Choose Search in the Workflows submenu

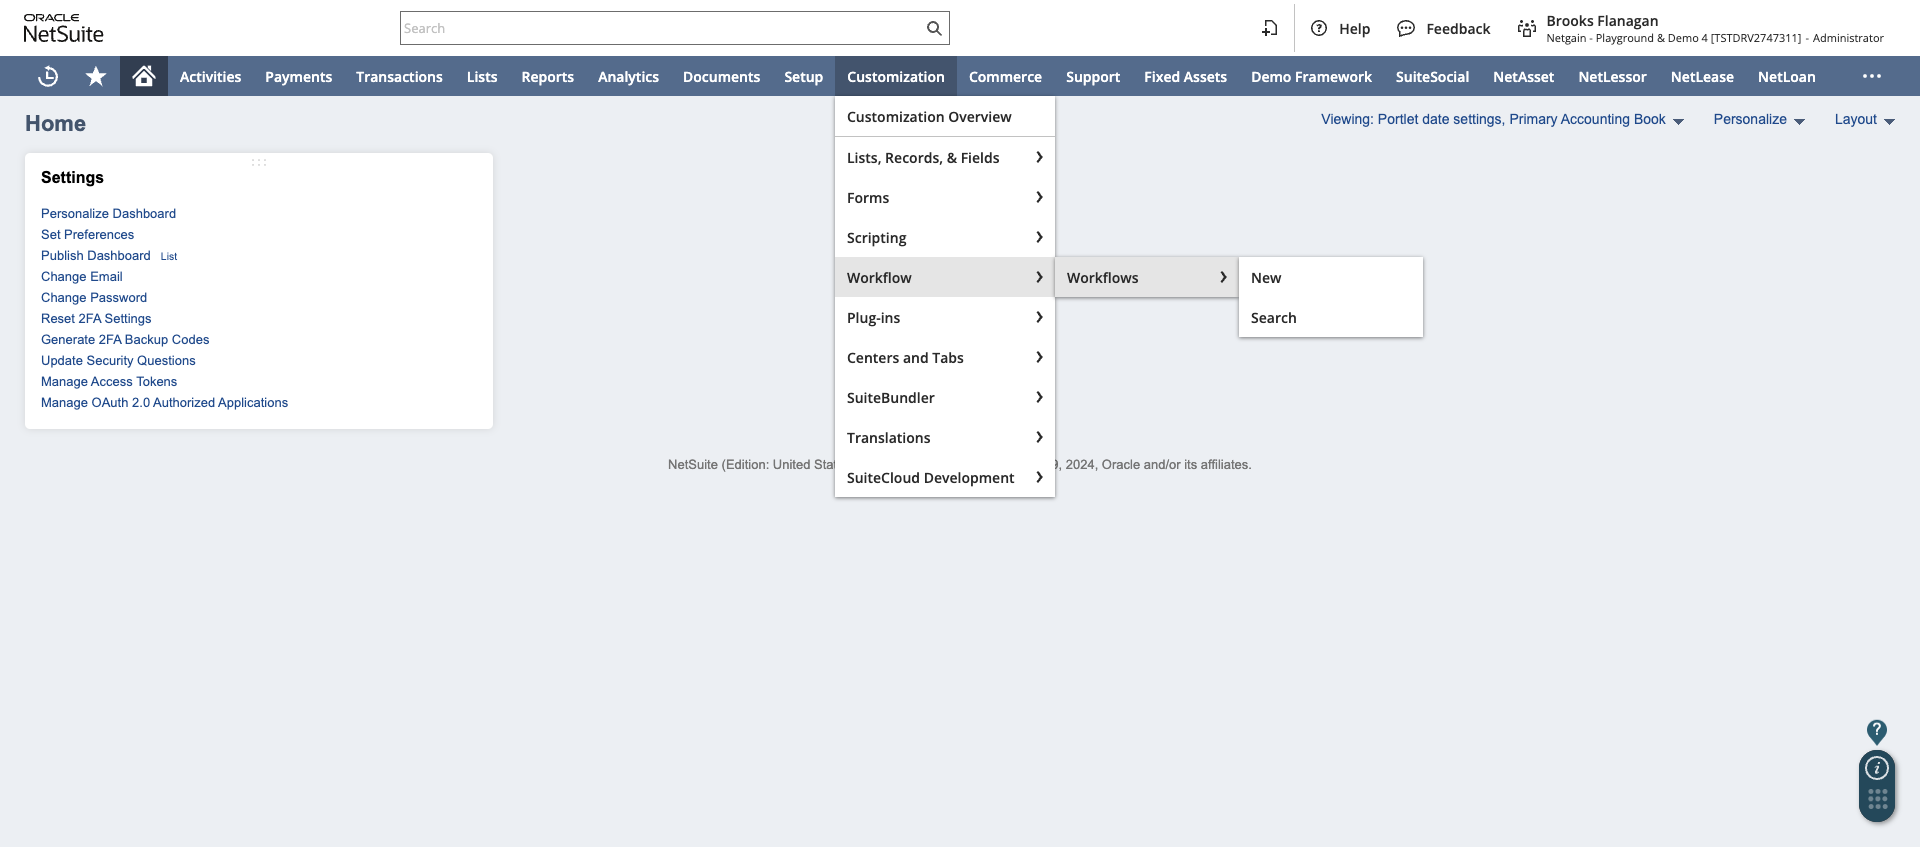pyautogui.click(x=1273, y=318)
